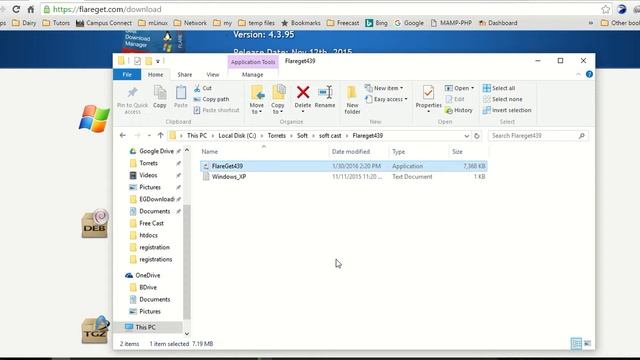The width and height of the screenshot is (640, 360).
Task: Switch to the Details view icon in the status bar
Action: tap(576, 343)
